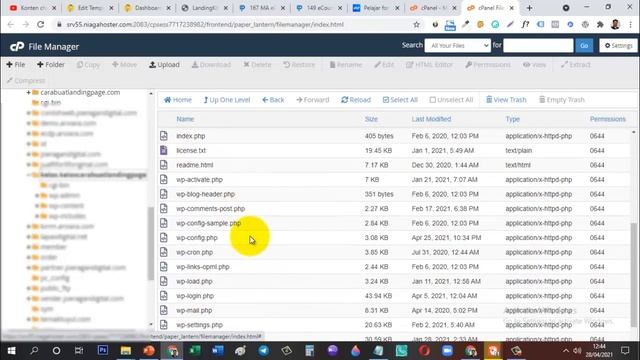Open the cgi-bin folder under carabuatlandingpage.com
The height and width of the screenshot is (360, 640).
point(51,102)
